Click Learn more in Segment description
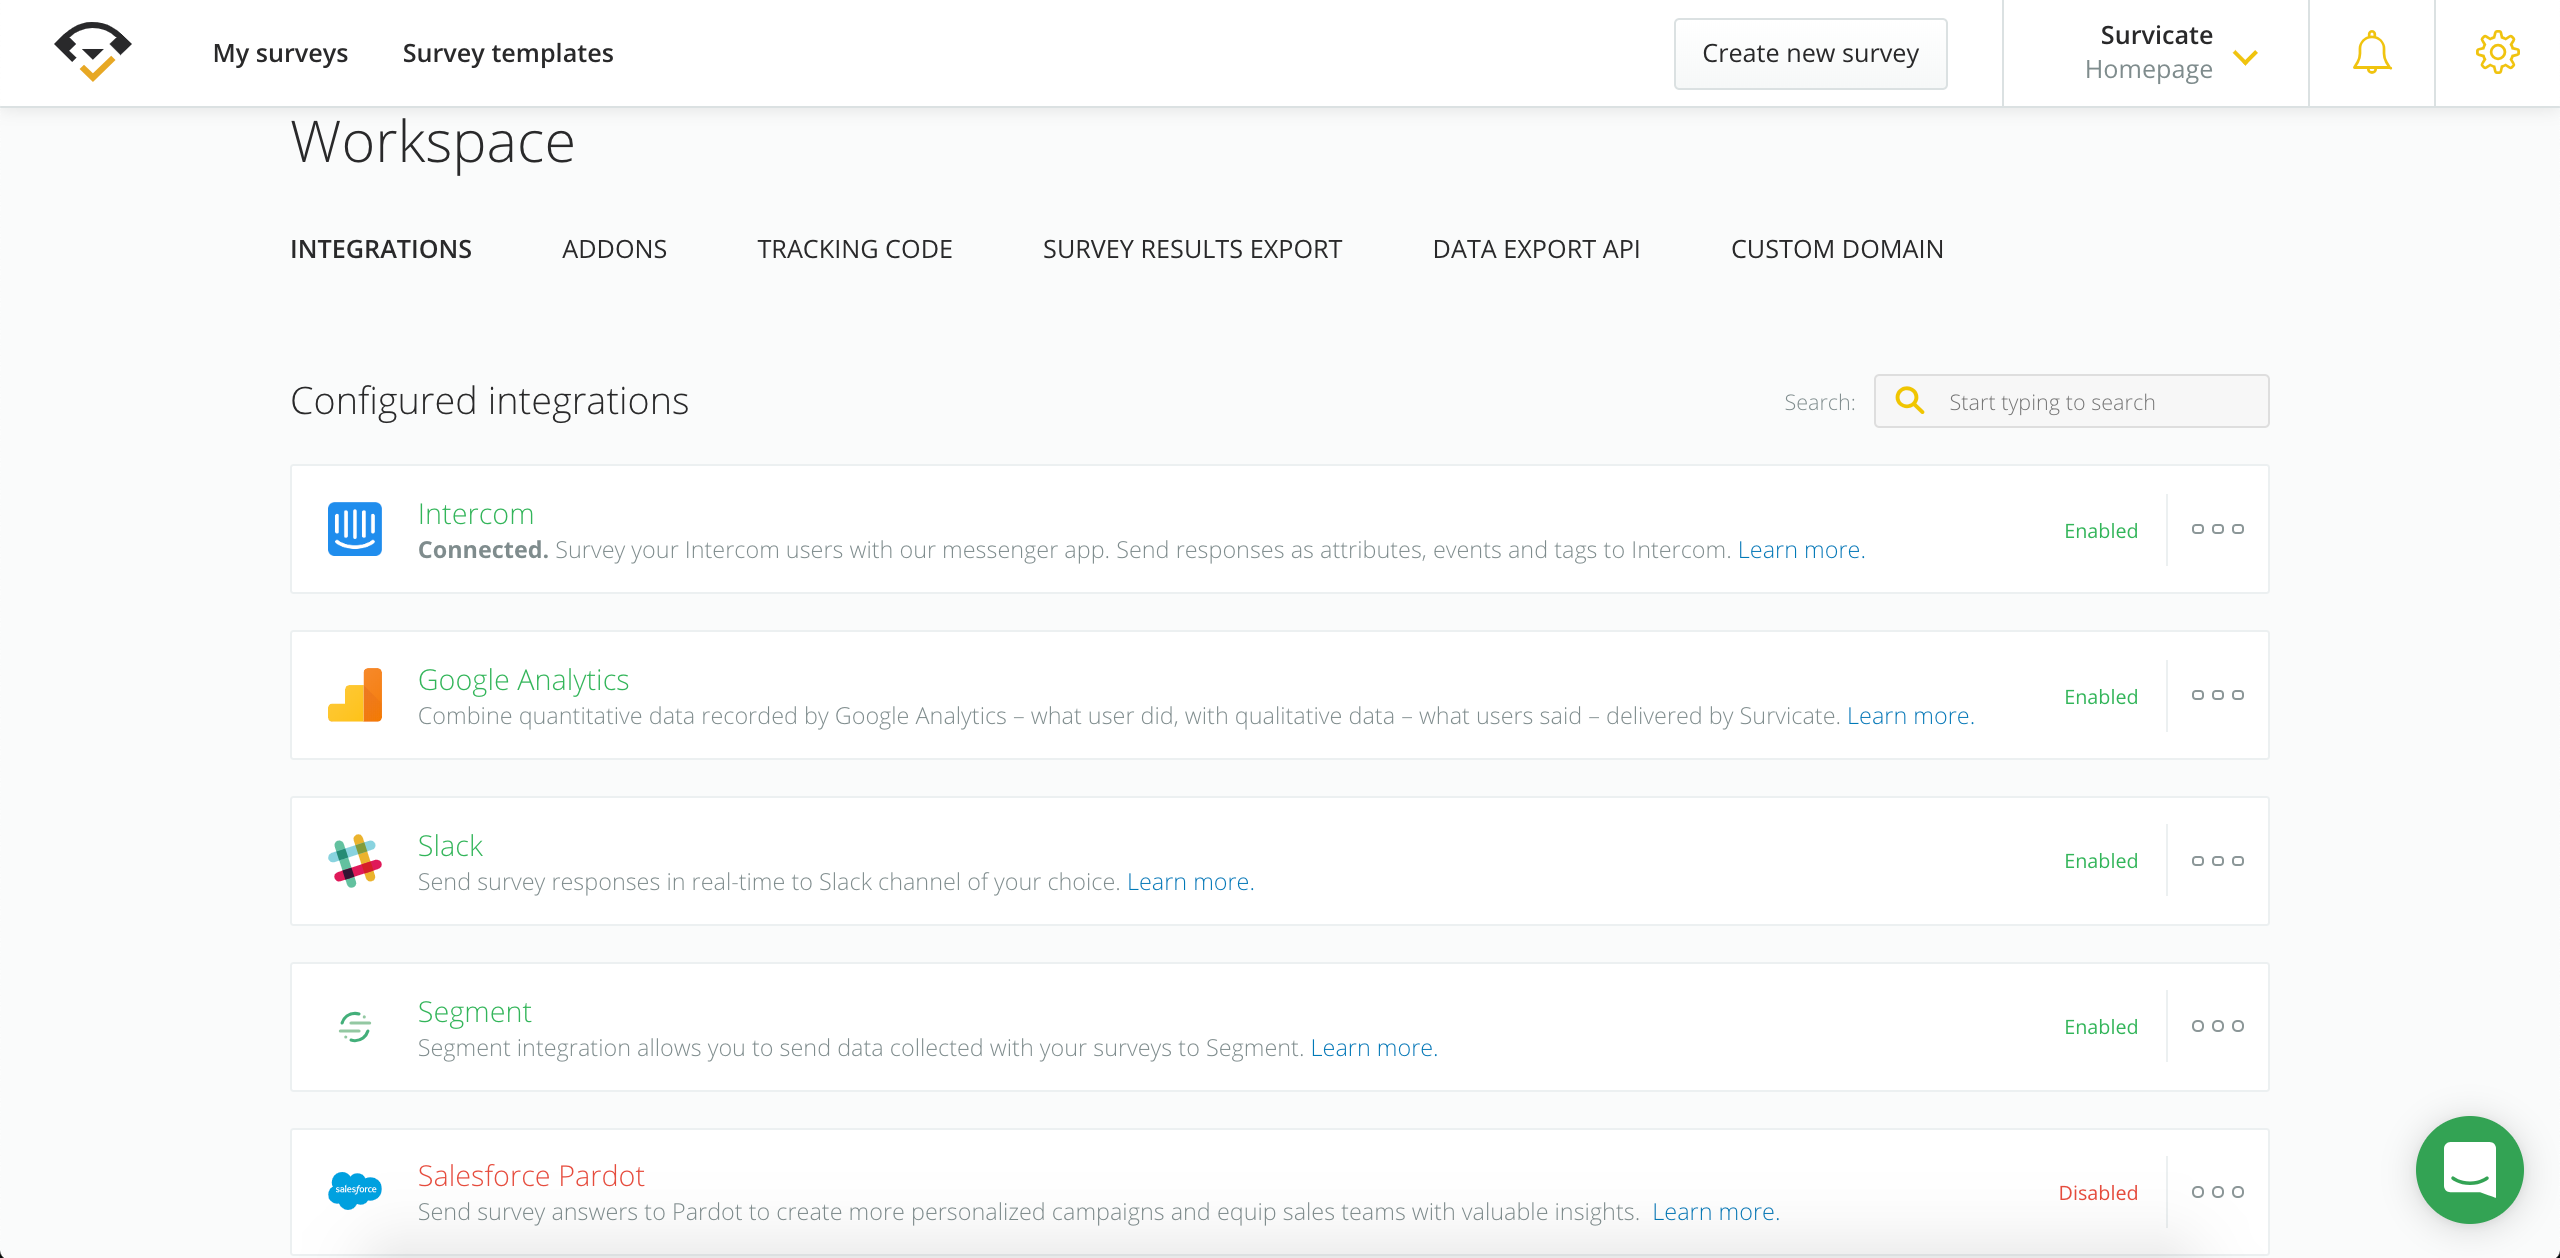This screenshot has height=1258, width=2560. (1374, 1047)
